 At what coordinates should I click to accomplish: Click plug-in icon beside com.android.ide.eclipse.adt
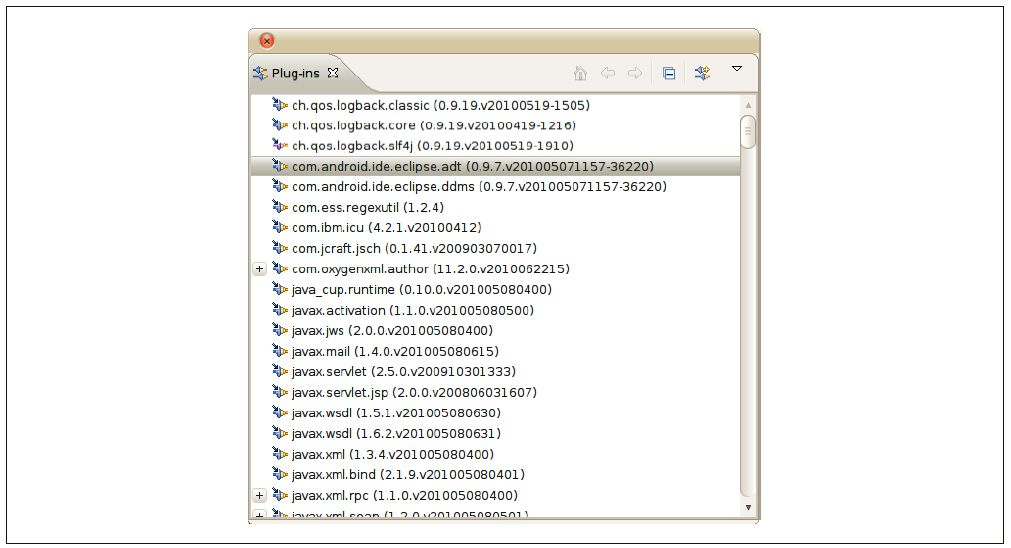[280, 166]
